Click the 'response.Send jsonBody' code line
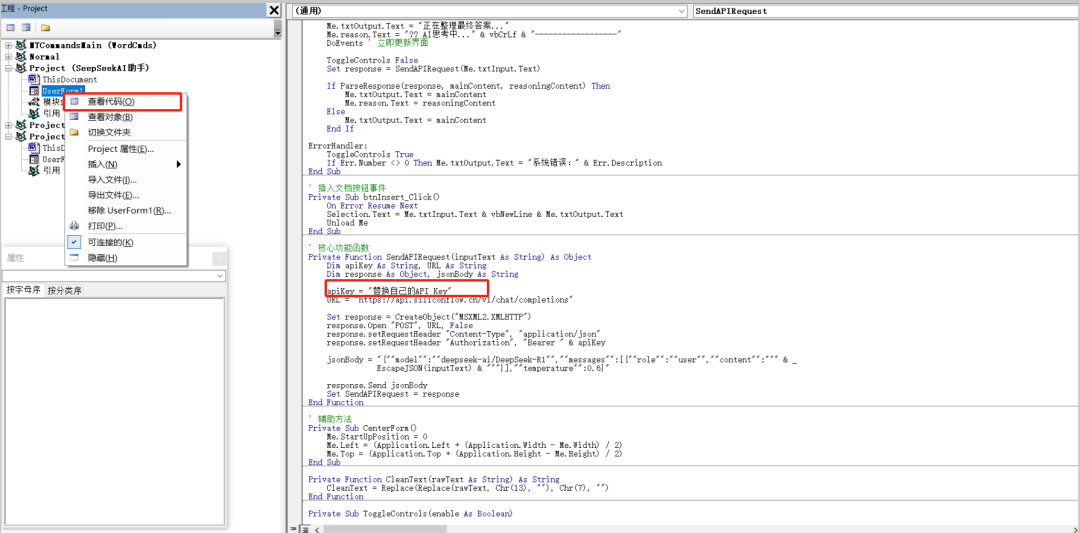This screenshot has height=533, width=1080. (x=377, y=385)
